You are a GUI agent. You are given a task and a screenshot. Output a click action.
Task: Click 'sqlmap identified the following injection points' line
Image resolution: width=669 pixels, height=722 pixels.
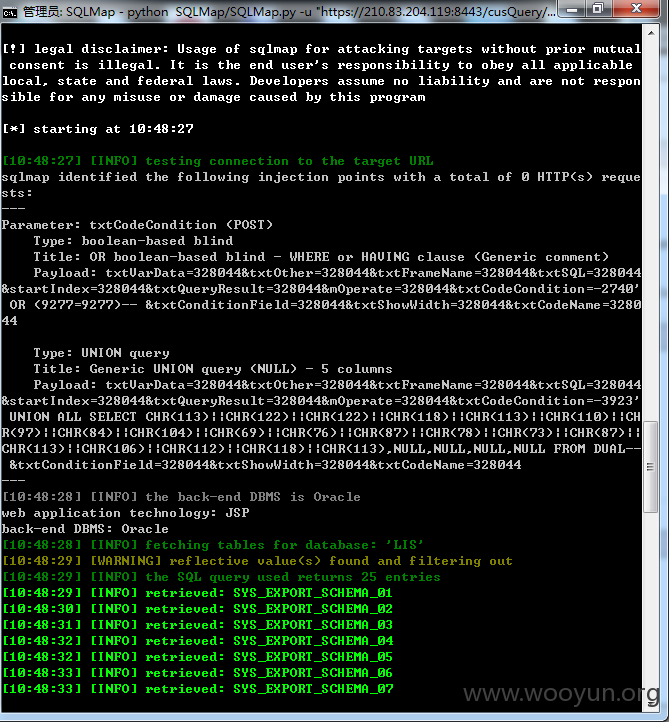[321, 177]
